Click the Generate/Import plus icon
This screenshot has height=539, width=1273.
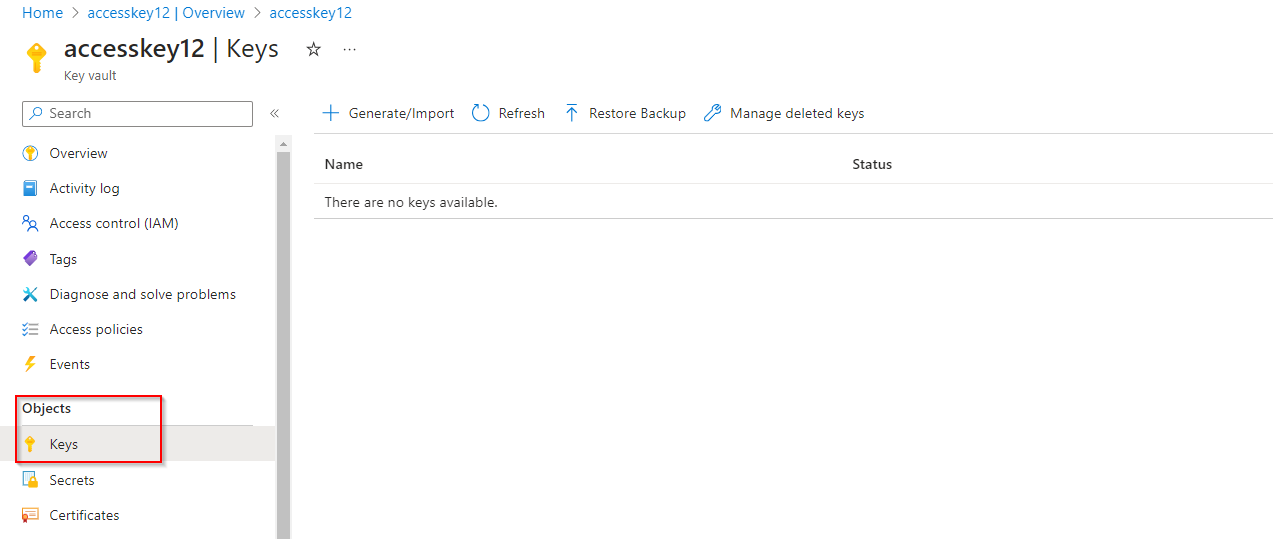(x=331, y=113)
